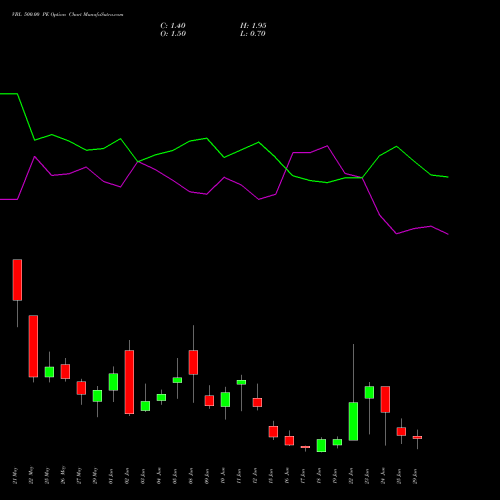
Task: Click the 27 May date axis label
Action: 79,476
